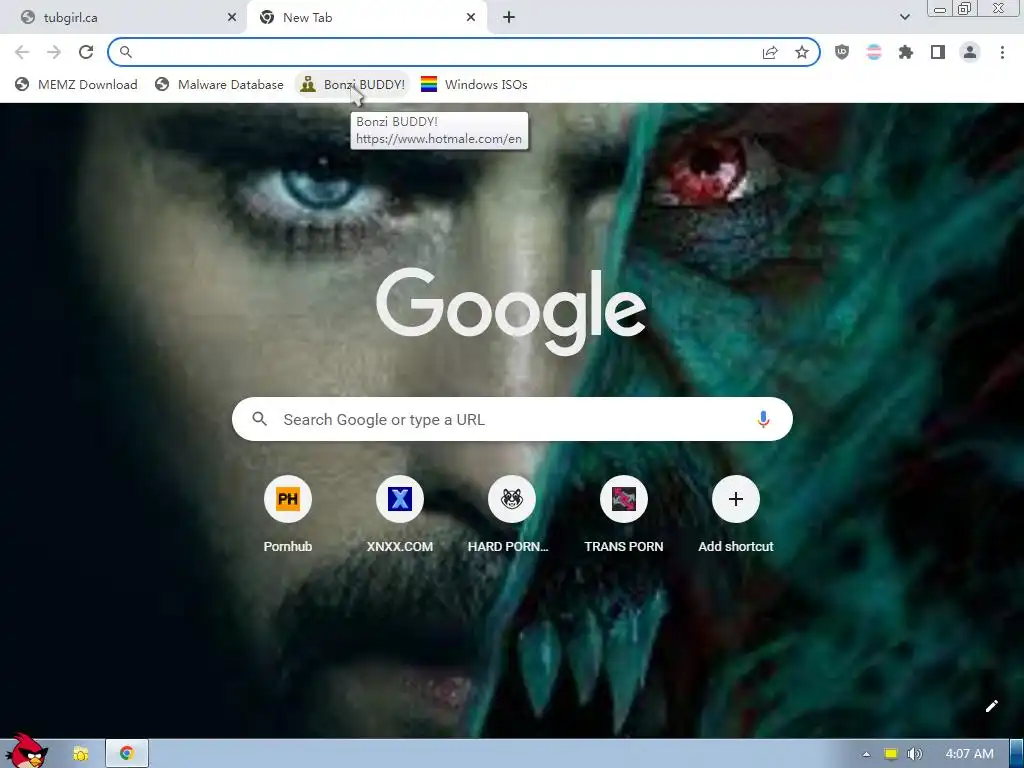Reload the current page

tap(86, 52)
